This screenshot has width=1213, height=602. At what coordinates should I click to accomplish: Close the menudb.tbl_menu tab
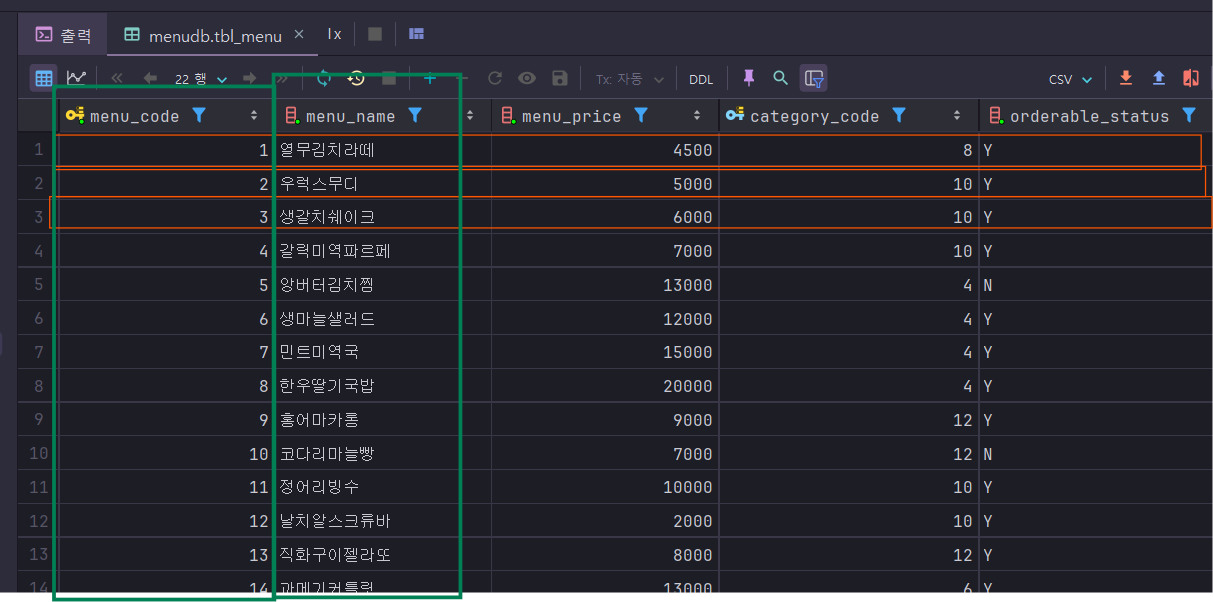300,35
